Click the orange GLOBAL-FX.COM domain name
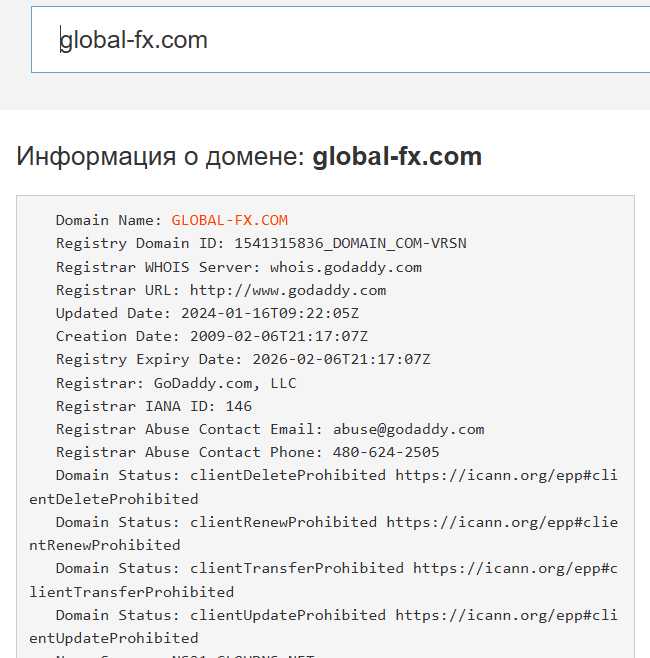This screenshot has width=650, height=658. coord(229,220)
